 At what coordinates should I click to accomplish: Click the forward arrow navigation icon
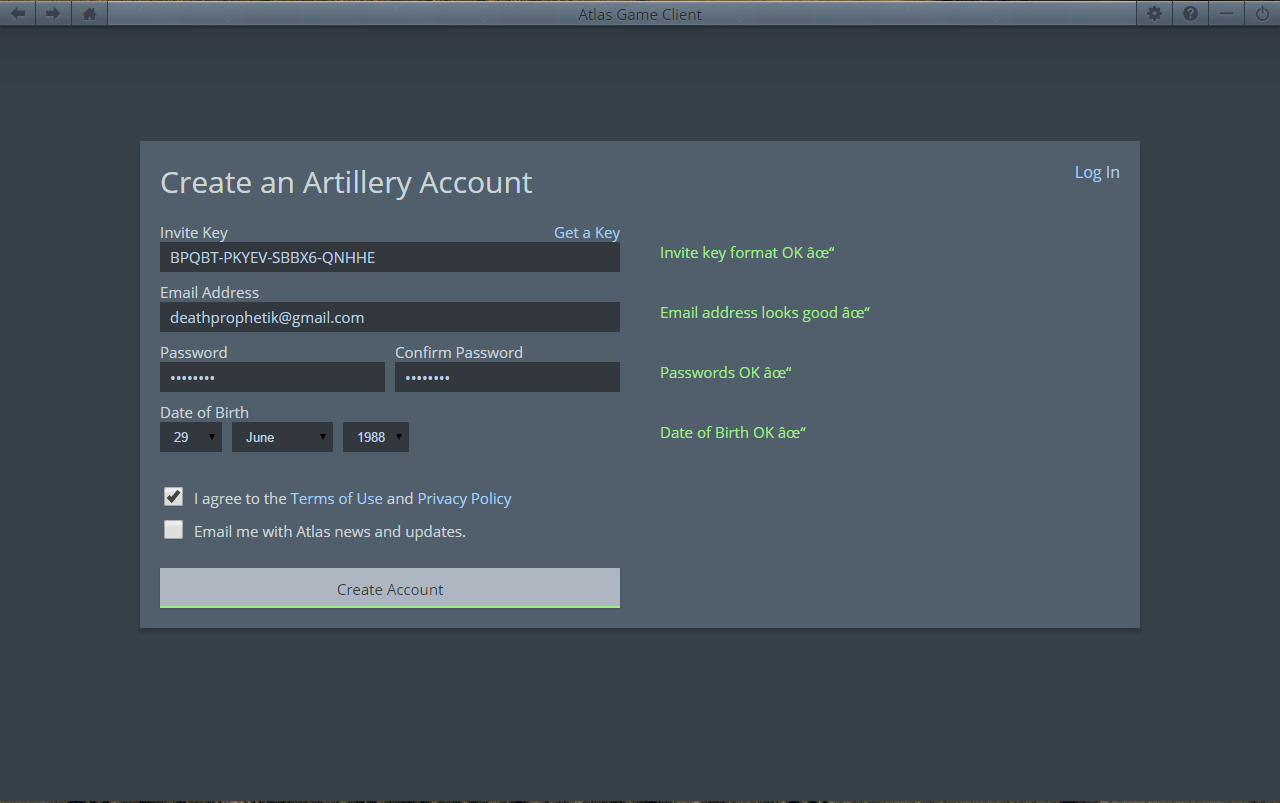point(53,14)
